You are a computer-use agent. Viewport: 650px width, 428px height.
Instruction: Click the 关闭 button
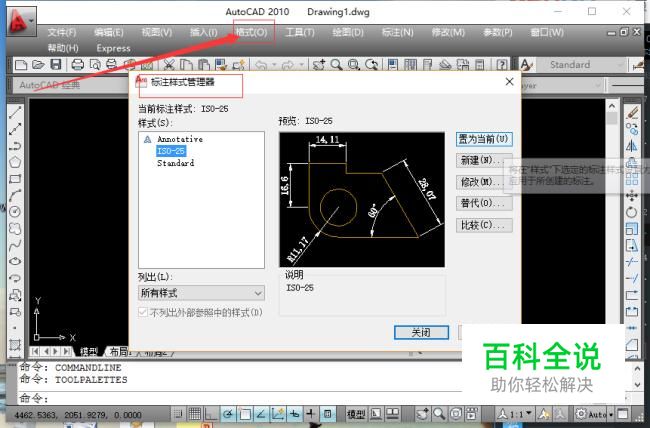point(421,332)
